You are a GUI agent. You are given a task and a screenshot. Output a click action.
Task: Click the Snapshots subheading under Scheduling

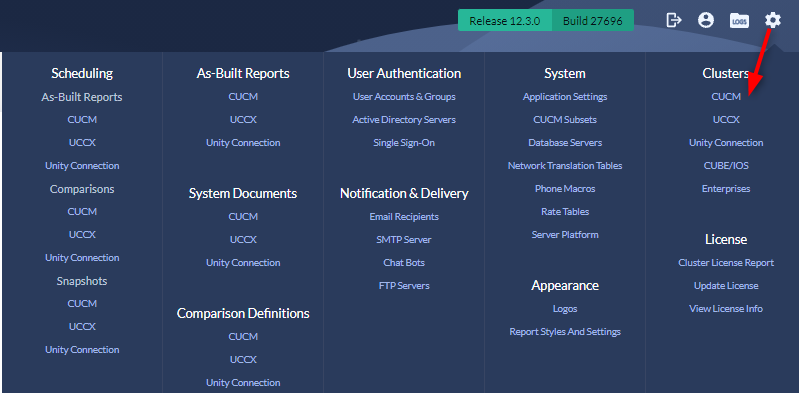[x=82, y=280]
